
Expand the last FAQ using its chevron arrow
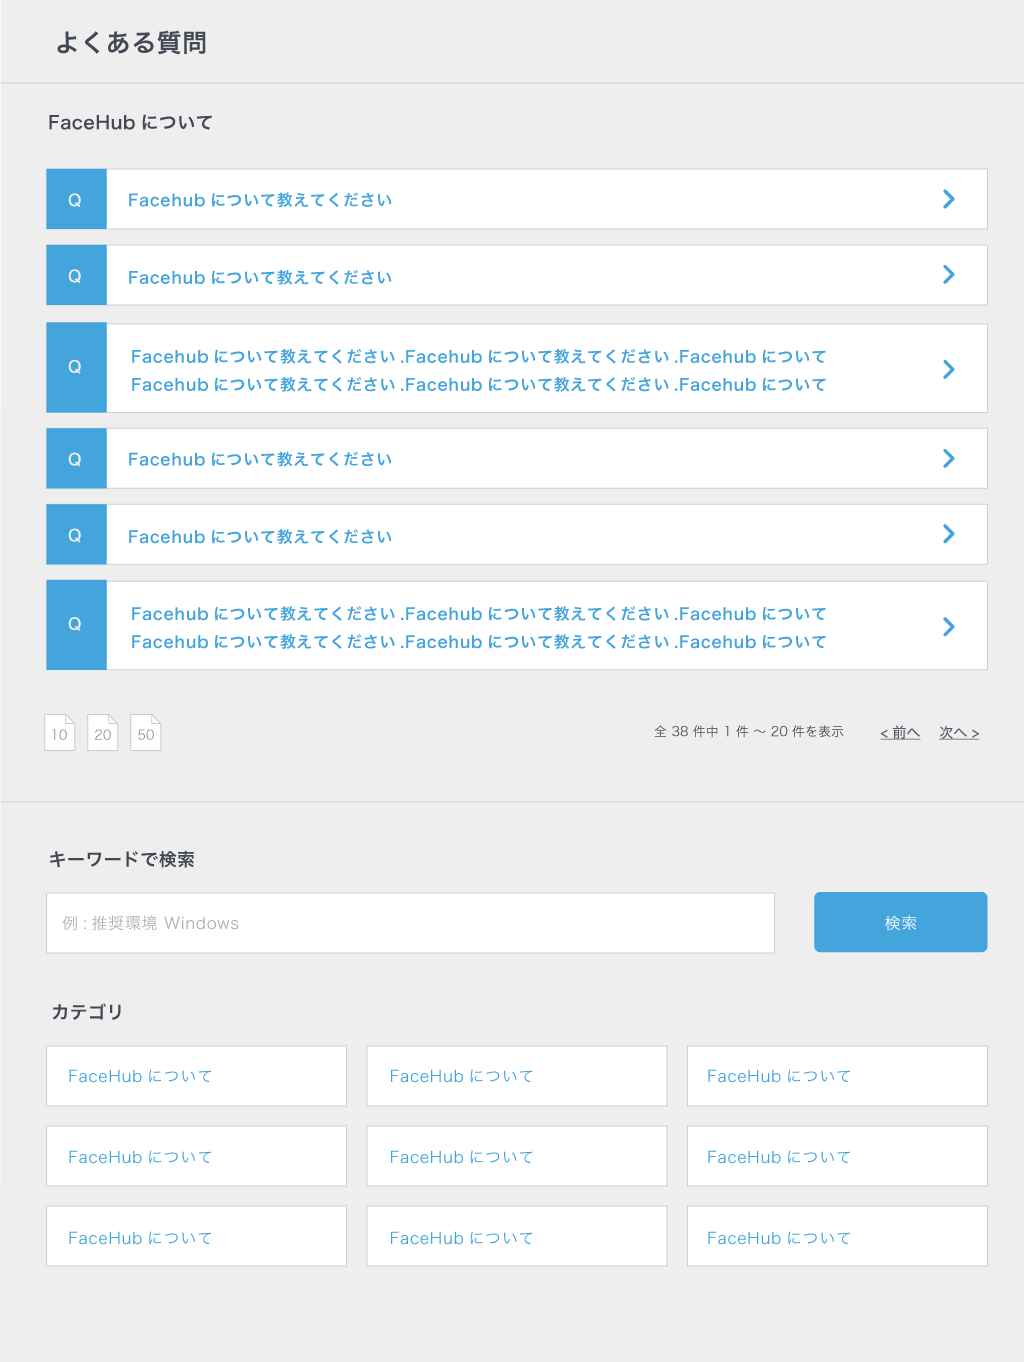point(949,627)
